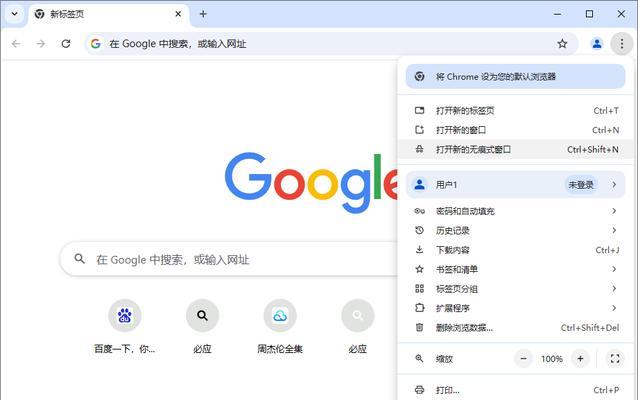Expand chevron beside 书签和清单

click(614, 269)
